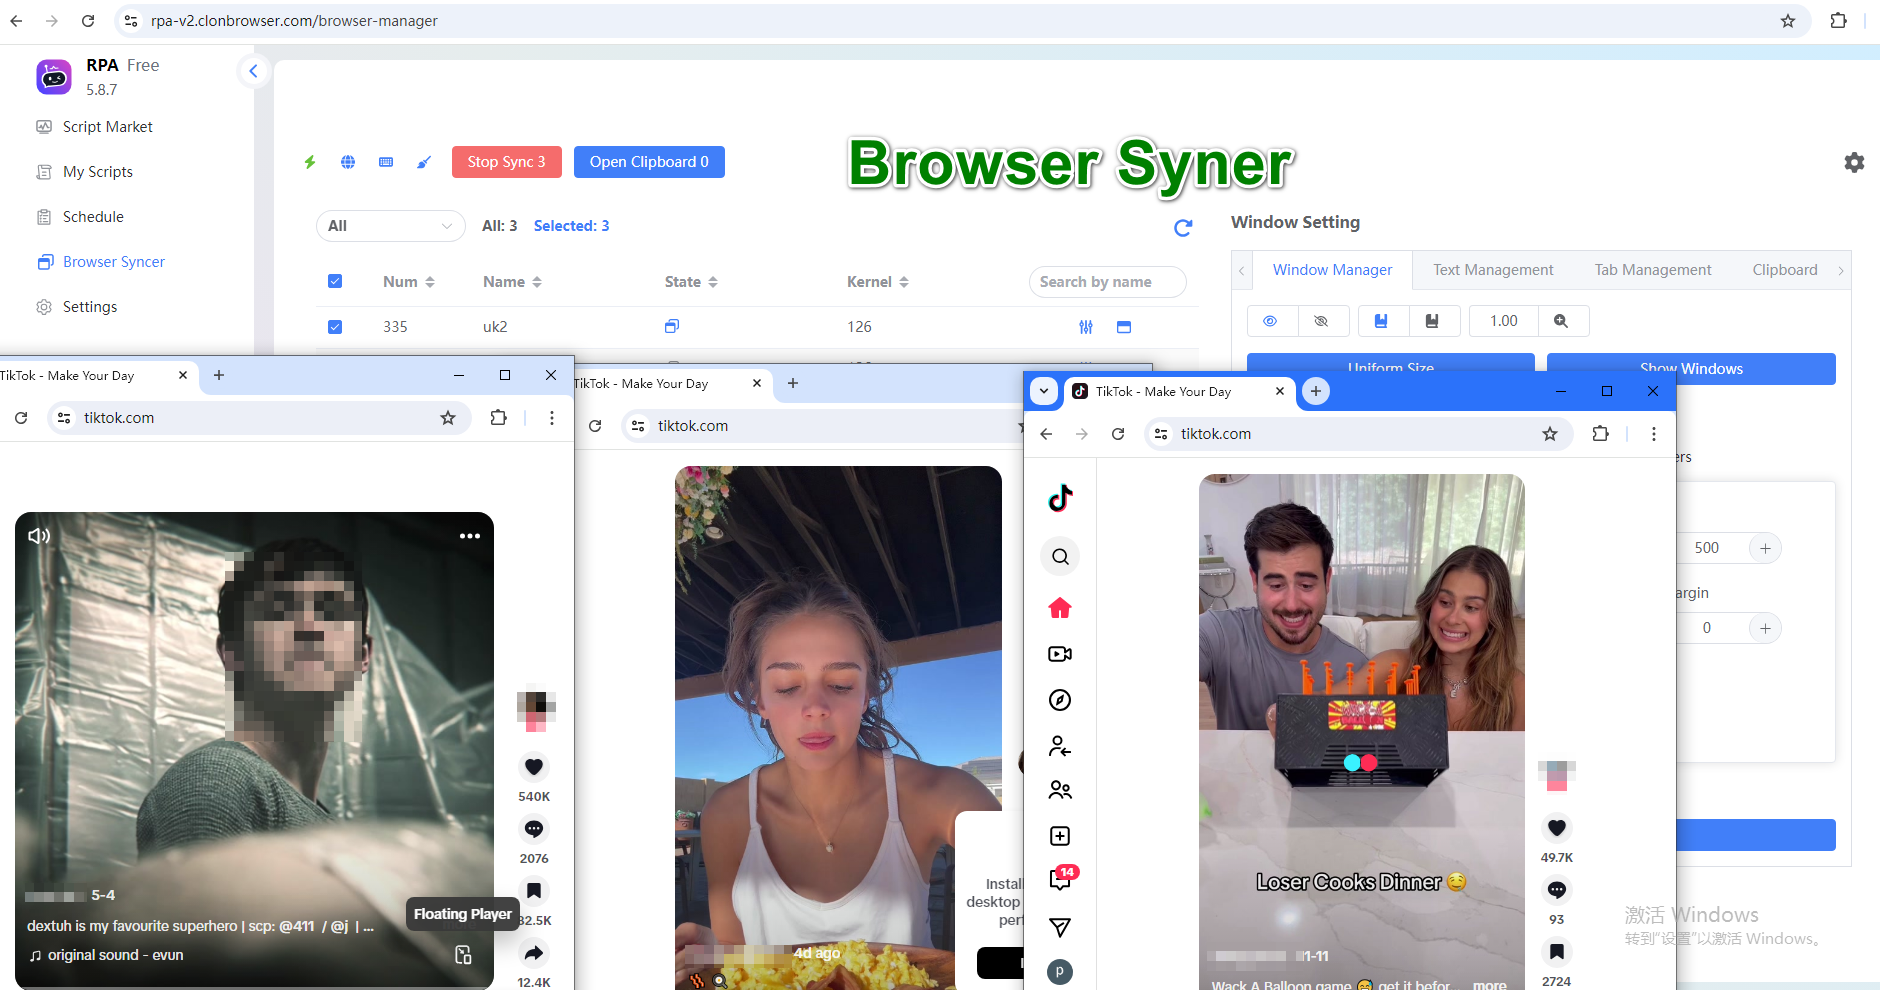Open TikTok Explore compass in the right window
The width and height of the screenshot is (1880, 990).
(1060, 700)
